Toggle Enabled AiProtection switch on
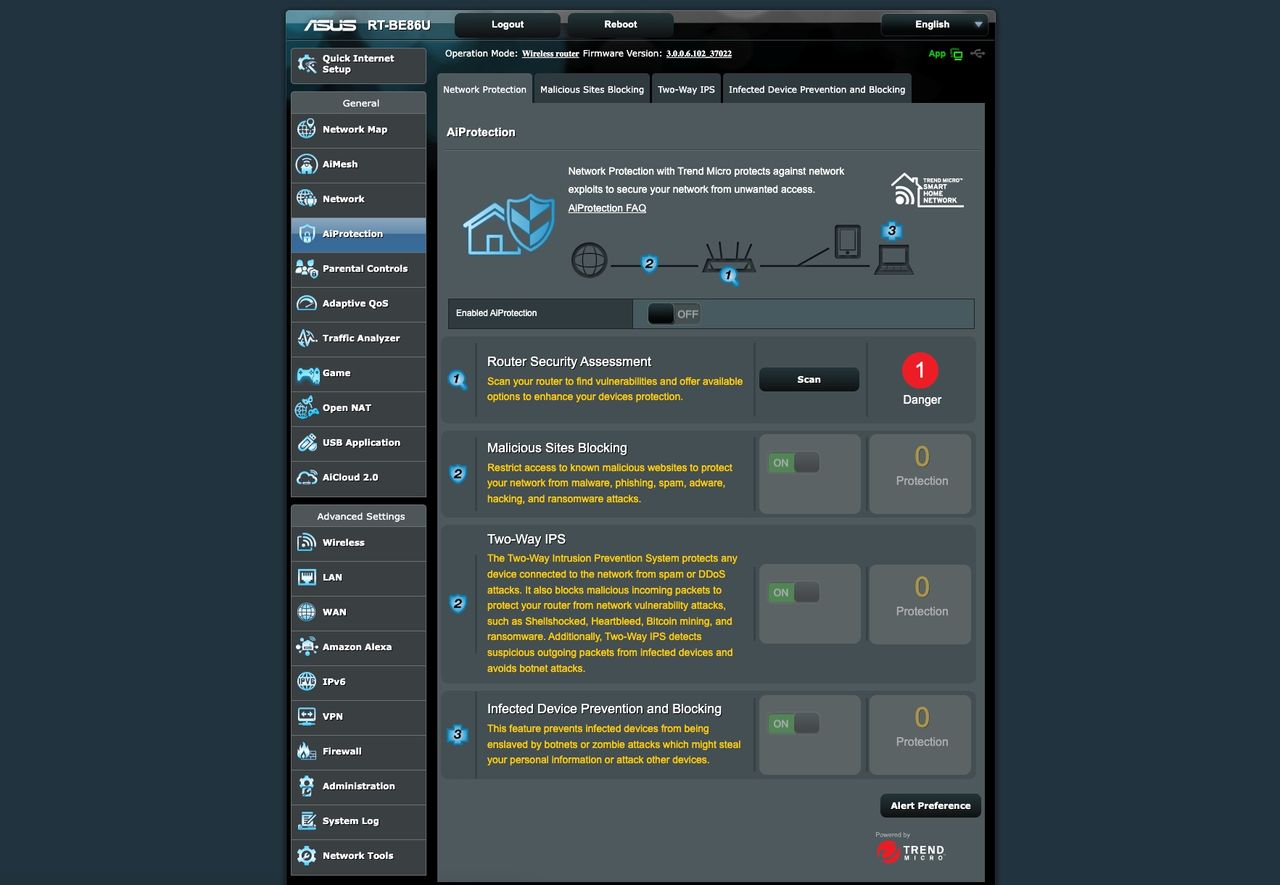This screenshot has height=885, width=1280. (674, 314)
